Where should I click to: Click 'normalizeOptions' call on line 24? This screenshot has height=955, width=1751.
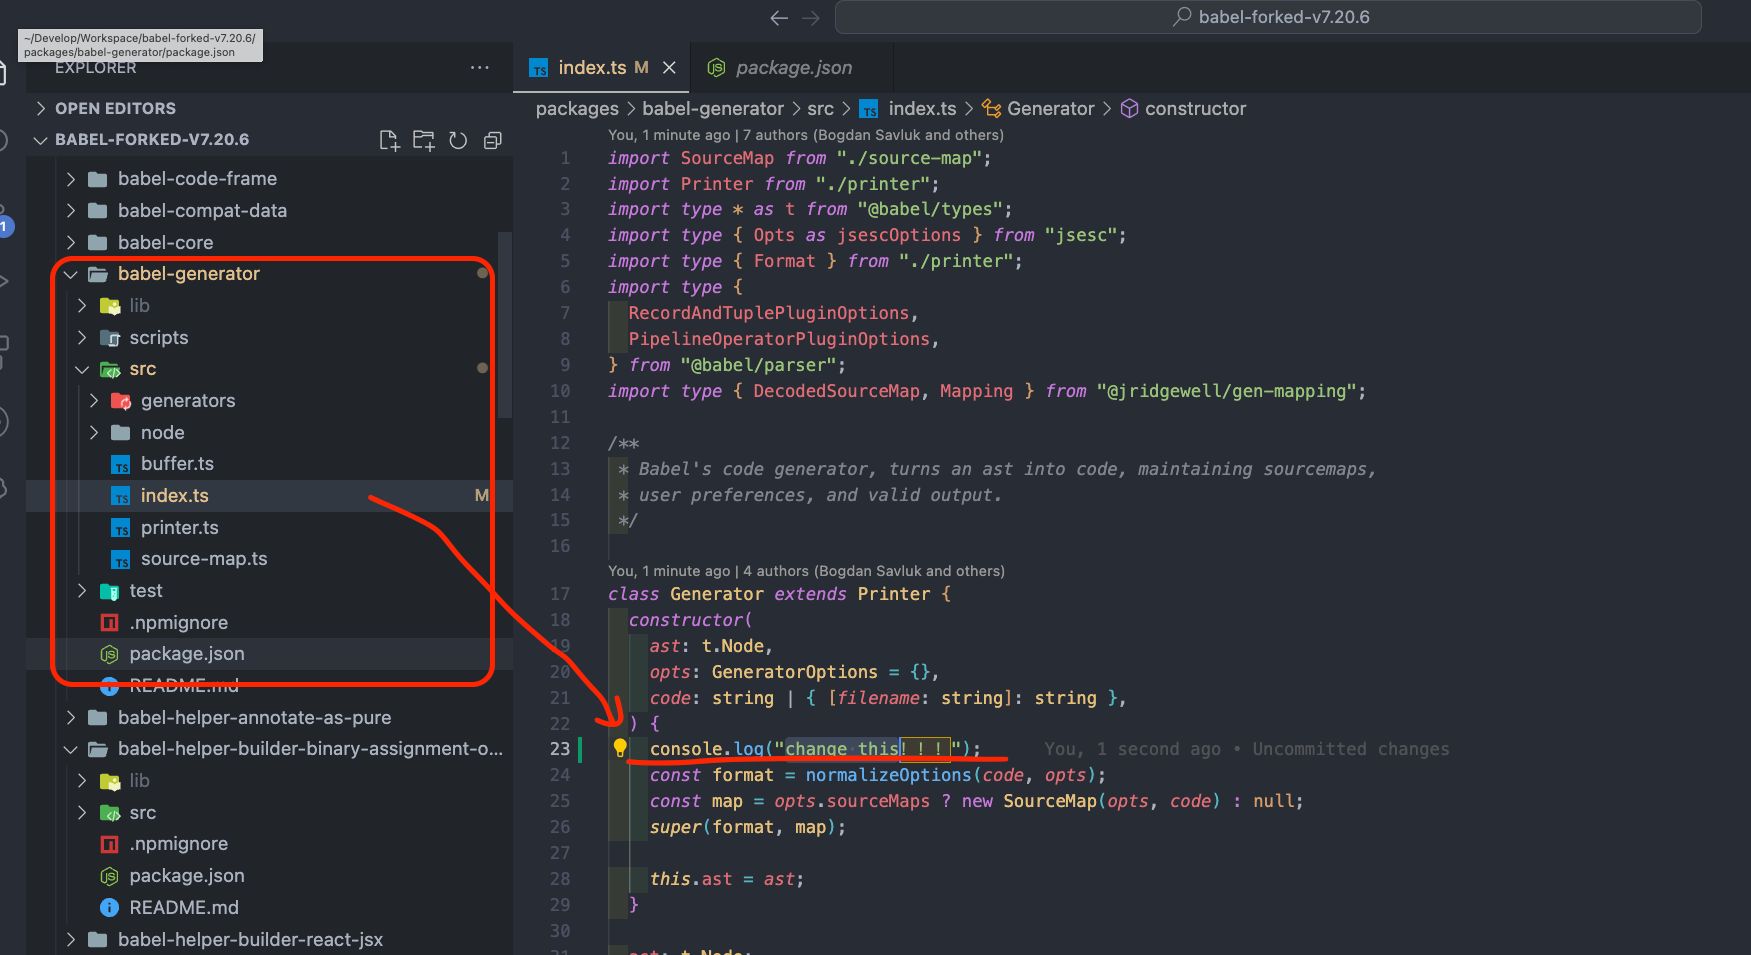(888, 775)
